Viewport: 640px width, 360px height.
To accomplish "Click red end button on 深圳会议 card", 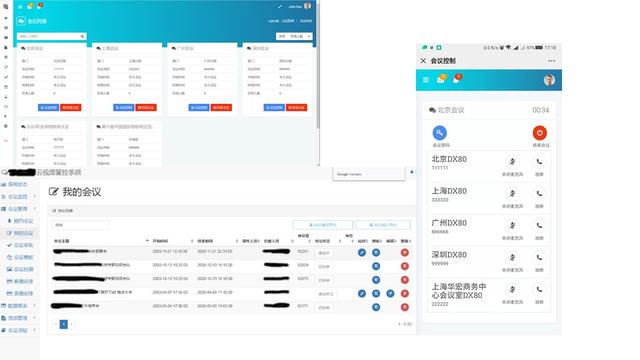I will [x=296, y=107].
